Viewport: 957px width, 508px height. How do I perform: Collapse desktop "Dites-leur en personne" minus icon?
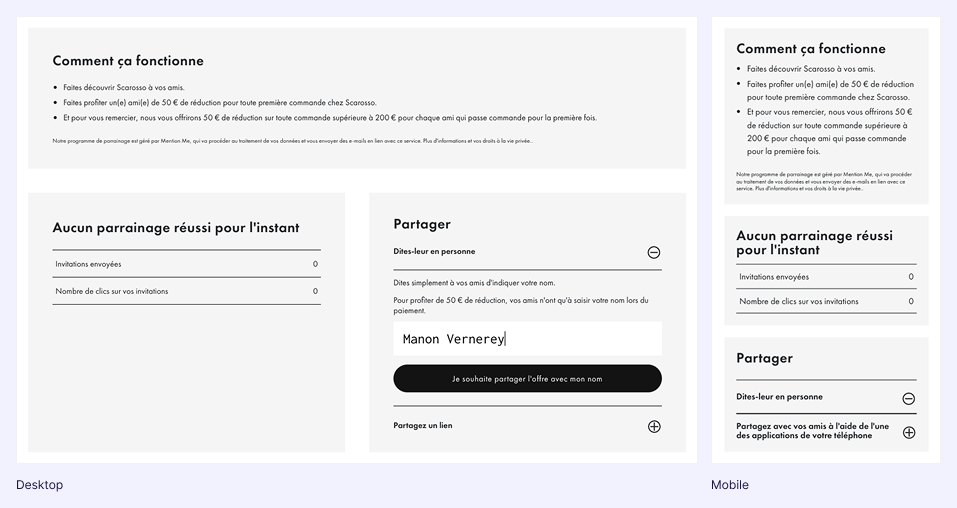(654, 252)
